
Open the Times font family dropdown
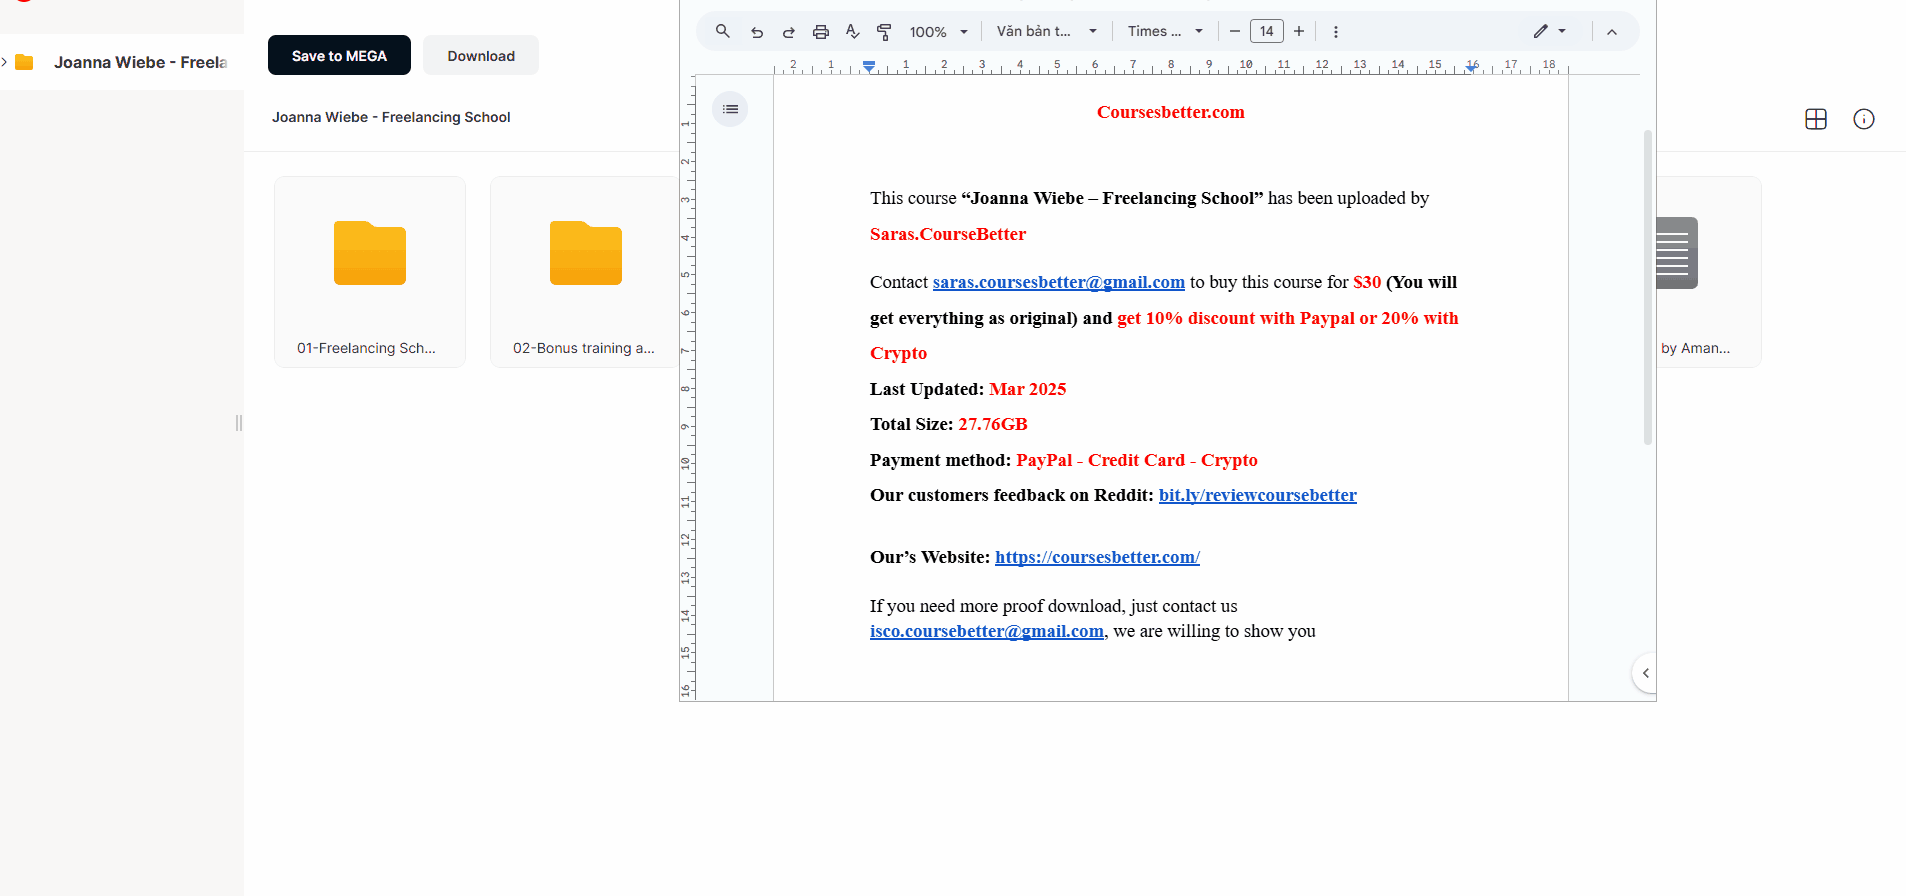1165,32
